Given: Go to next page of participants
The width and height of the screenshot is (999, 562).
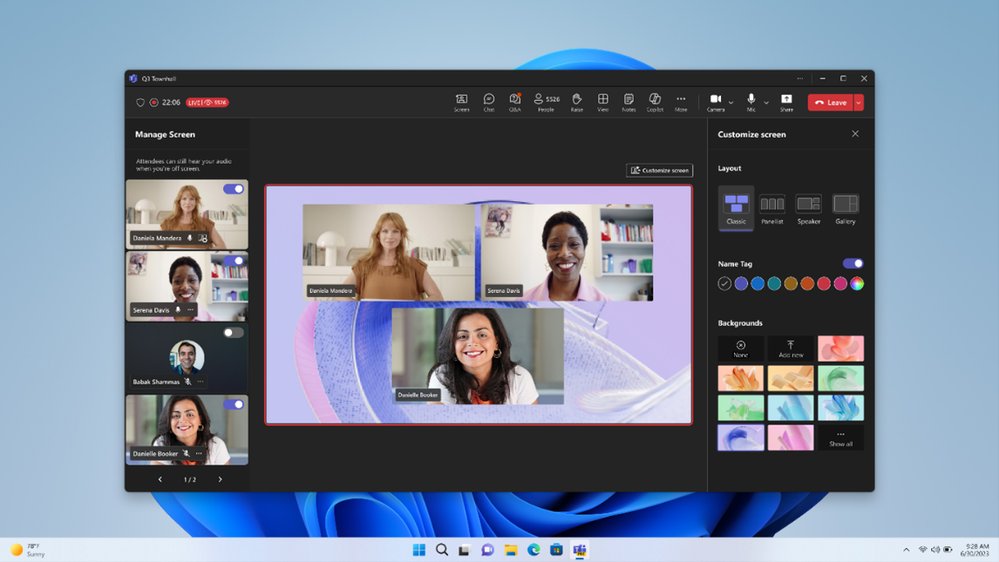Looking at the screenshot, I should 220,479.
